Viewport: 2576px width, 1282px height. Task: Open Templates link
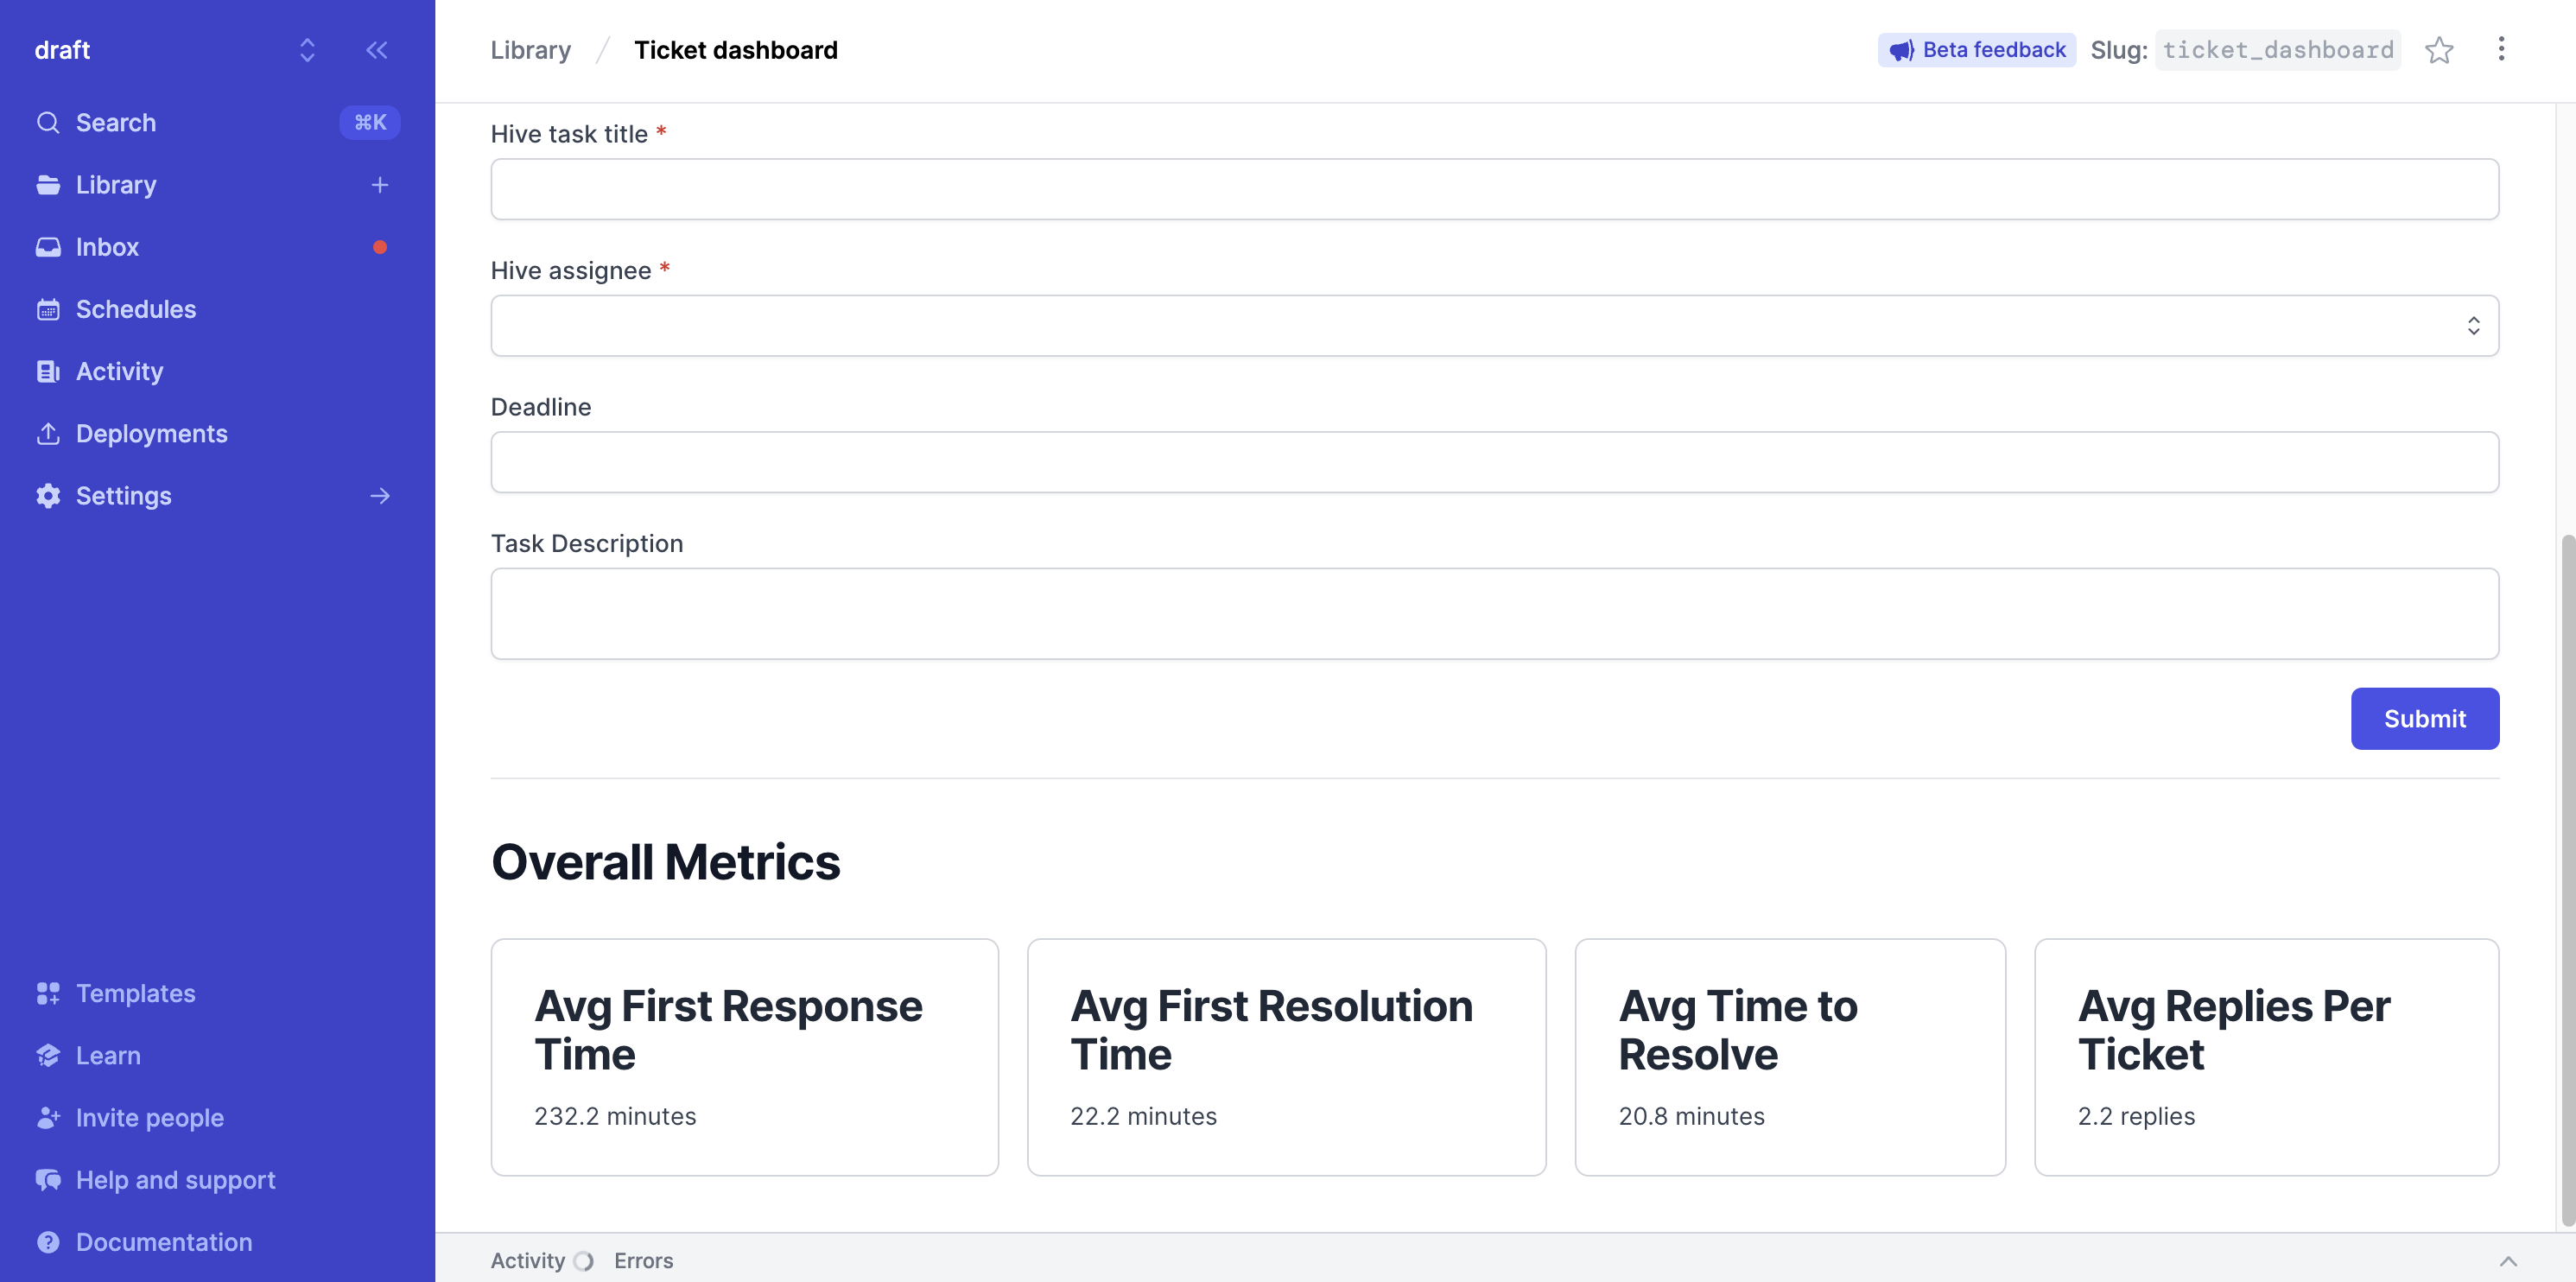click(x=136, y=993)
